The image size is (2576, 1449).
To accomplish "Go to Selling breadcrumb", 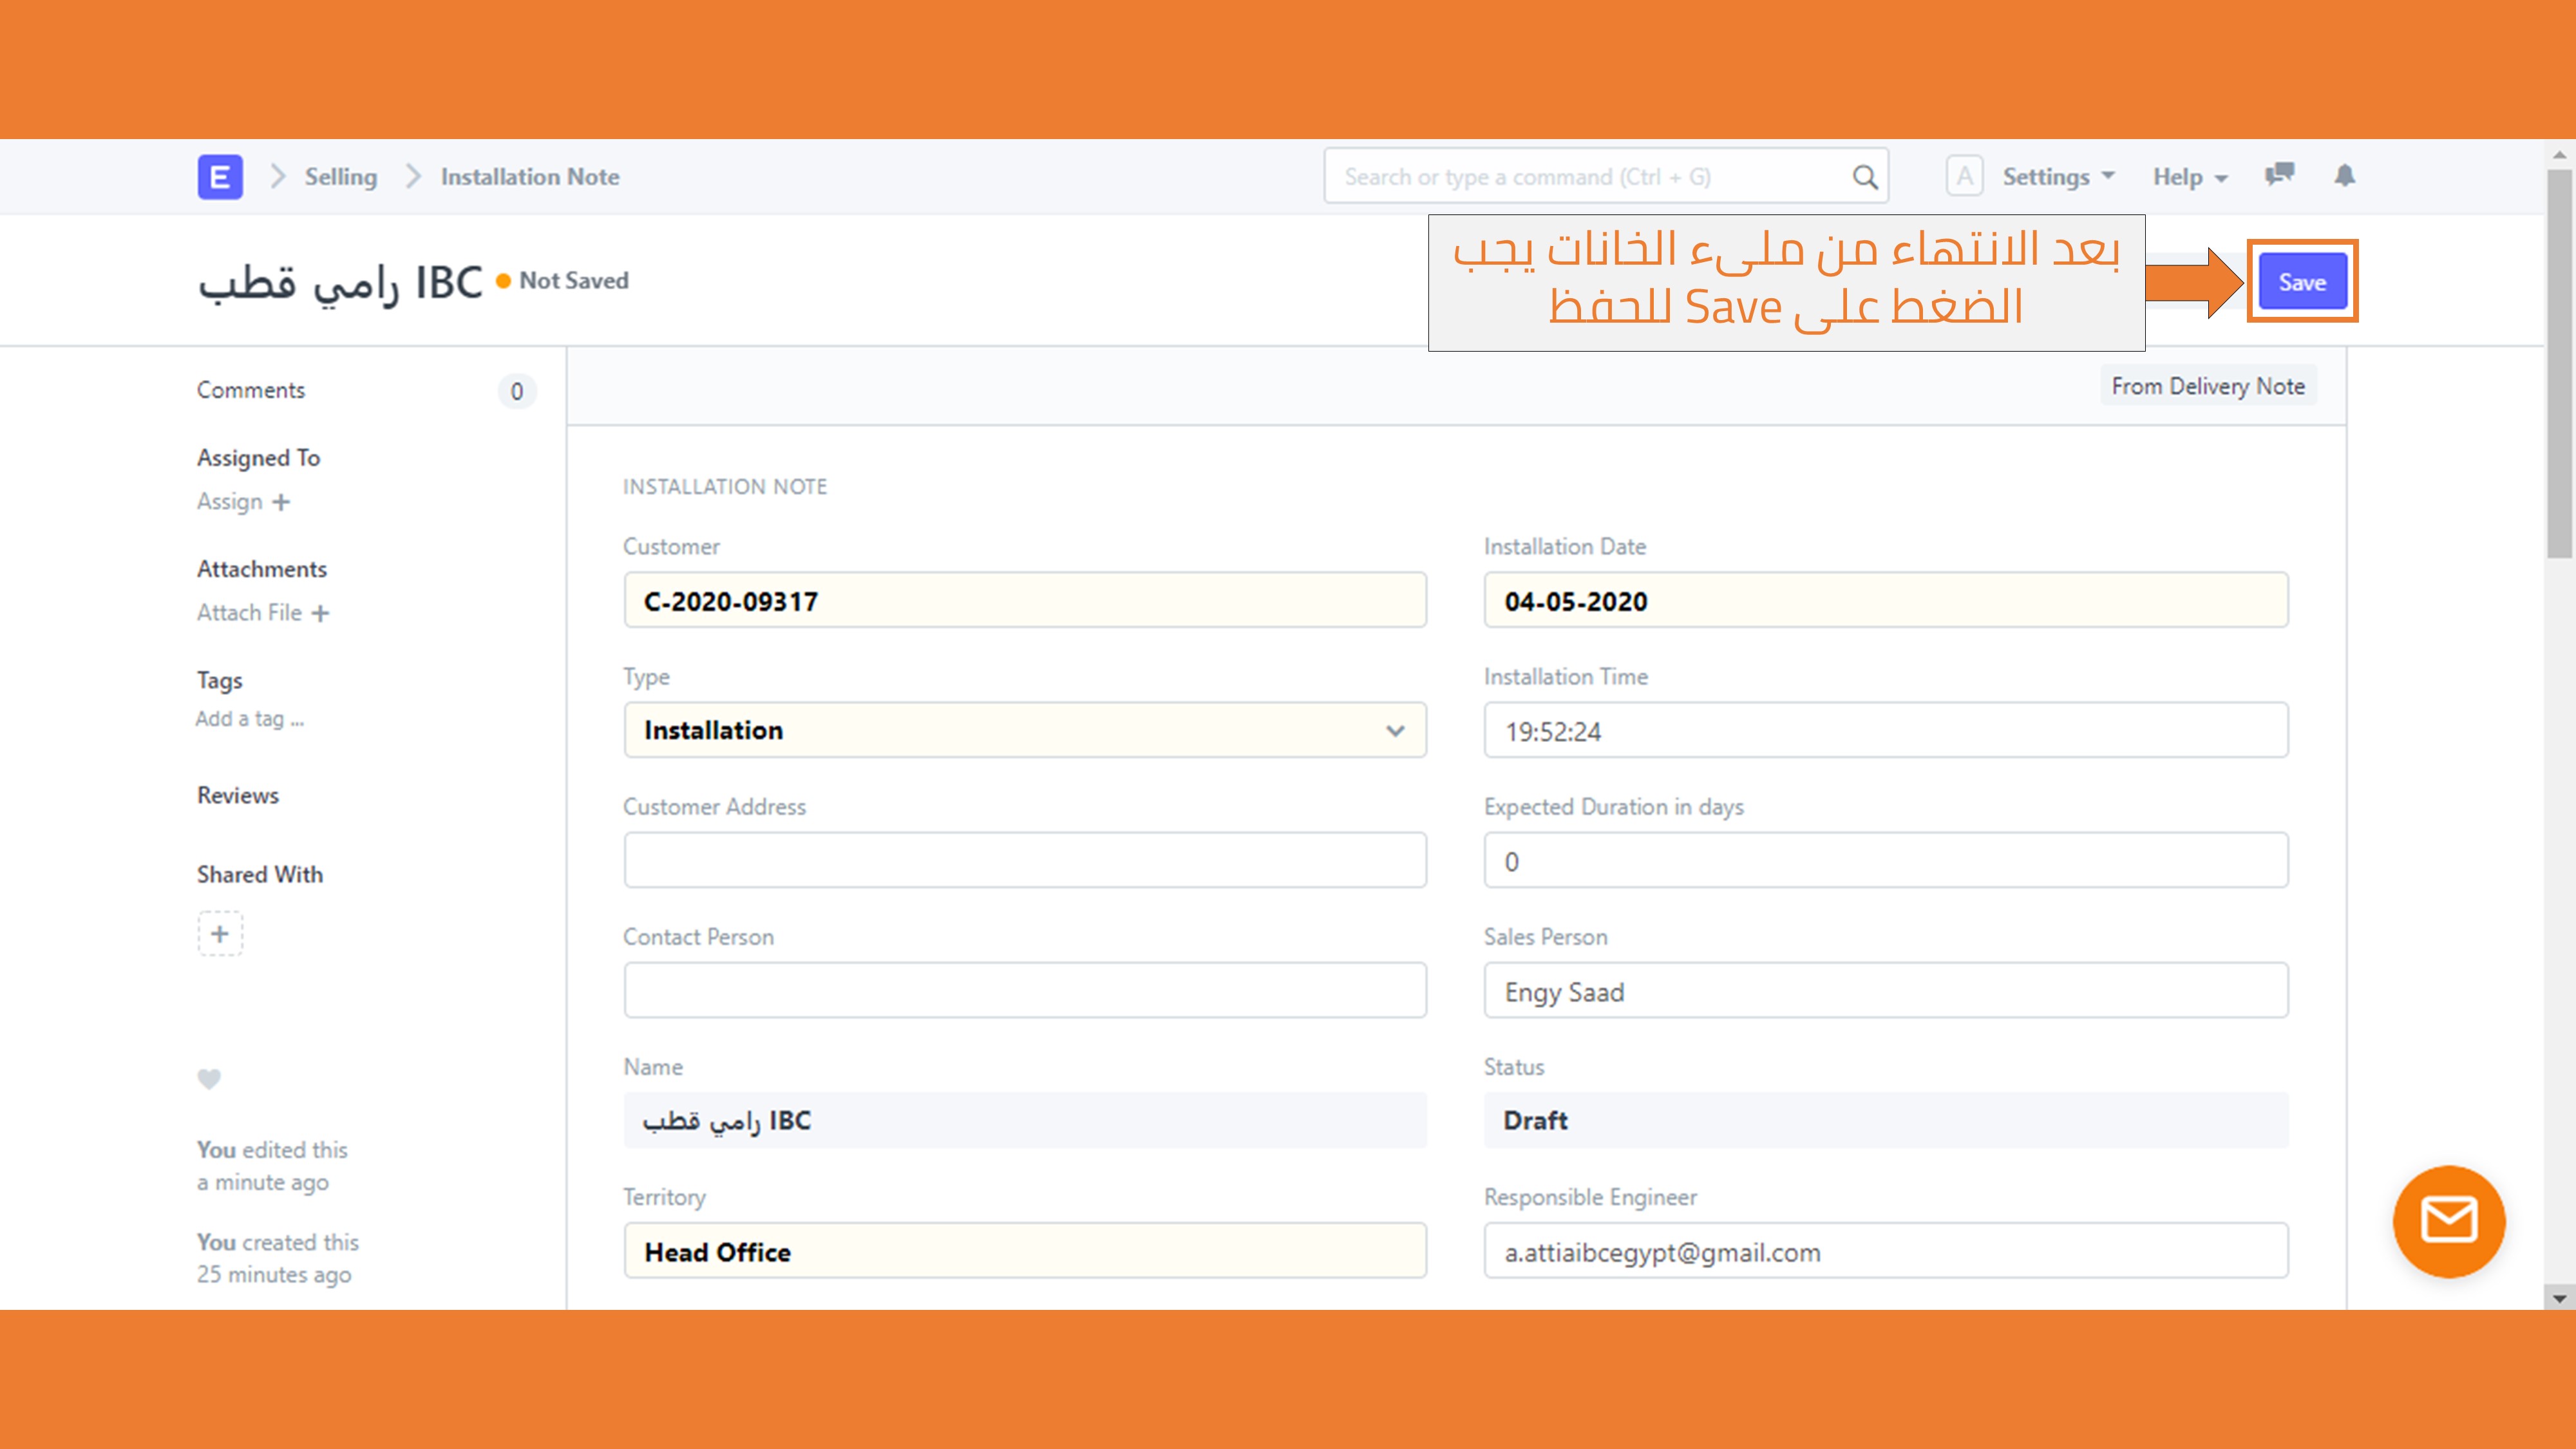I will (x=341, y=177).
